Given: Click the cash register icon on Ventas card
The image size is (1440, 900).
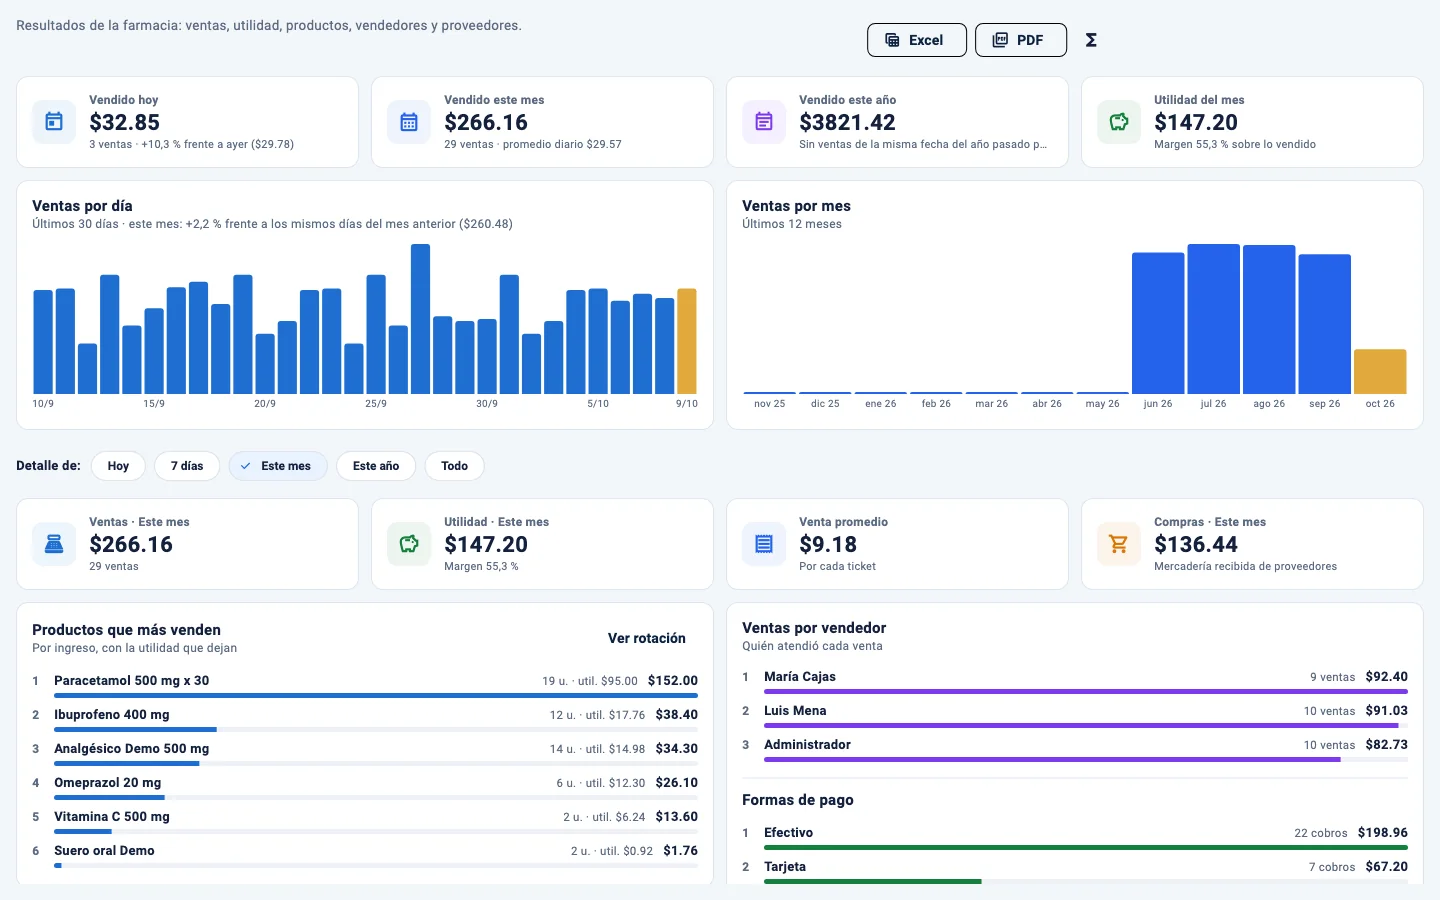Looking at the screenshot, I should pyautogui.click(x=54, y=544).
